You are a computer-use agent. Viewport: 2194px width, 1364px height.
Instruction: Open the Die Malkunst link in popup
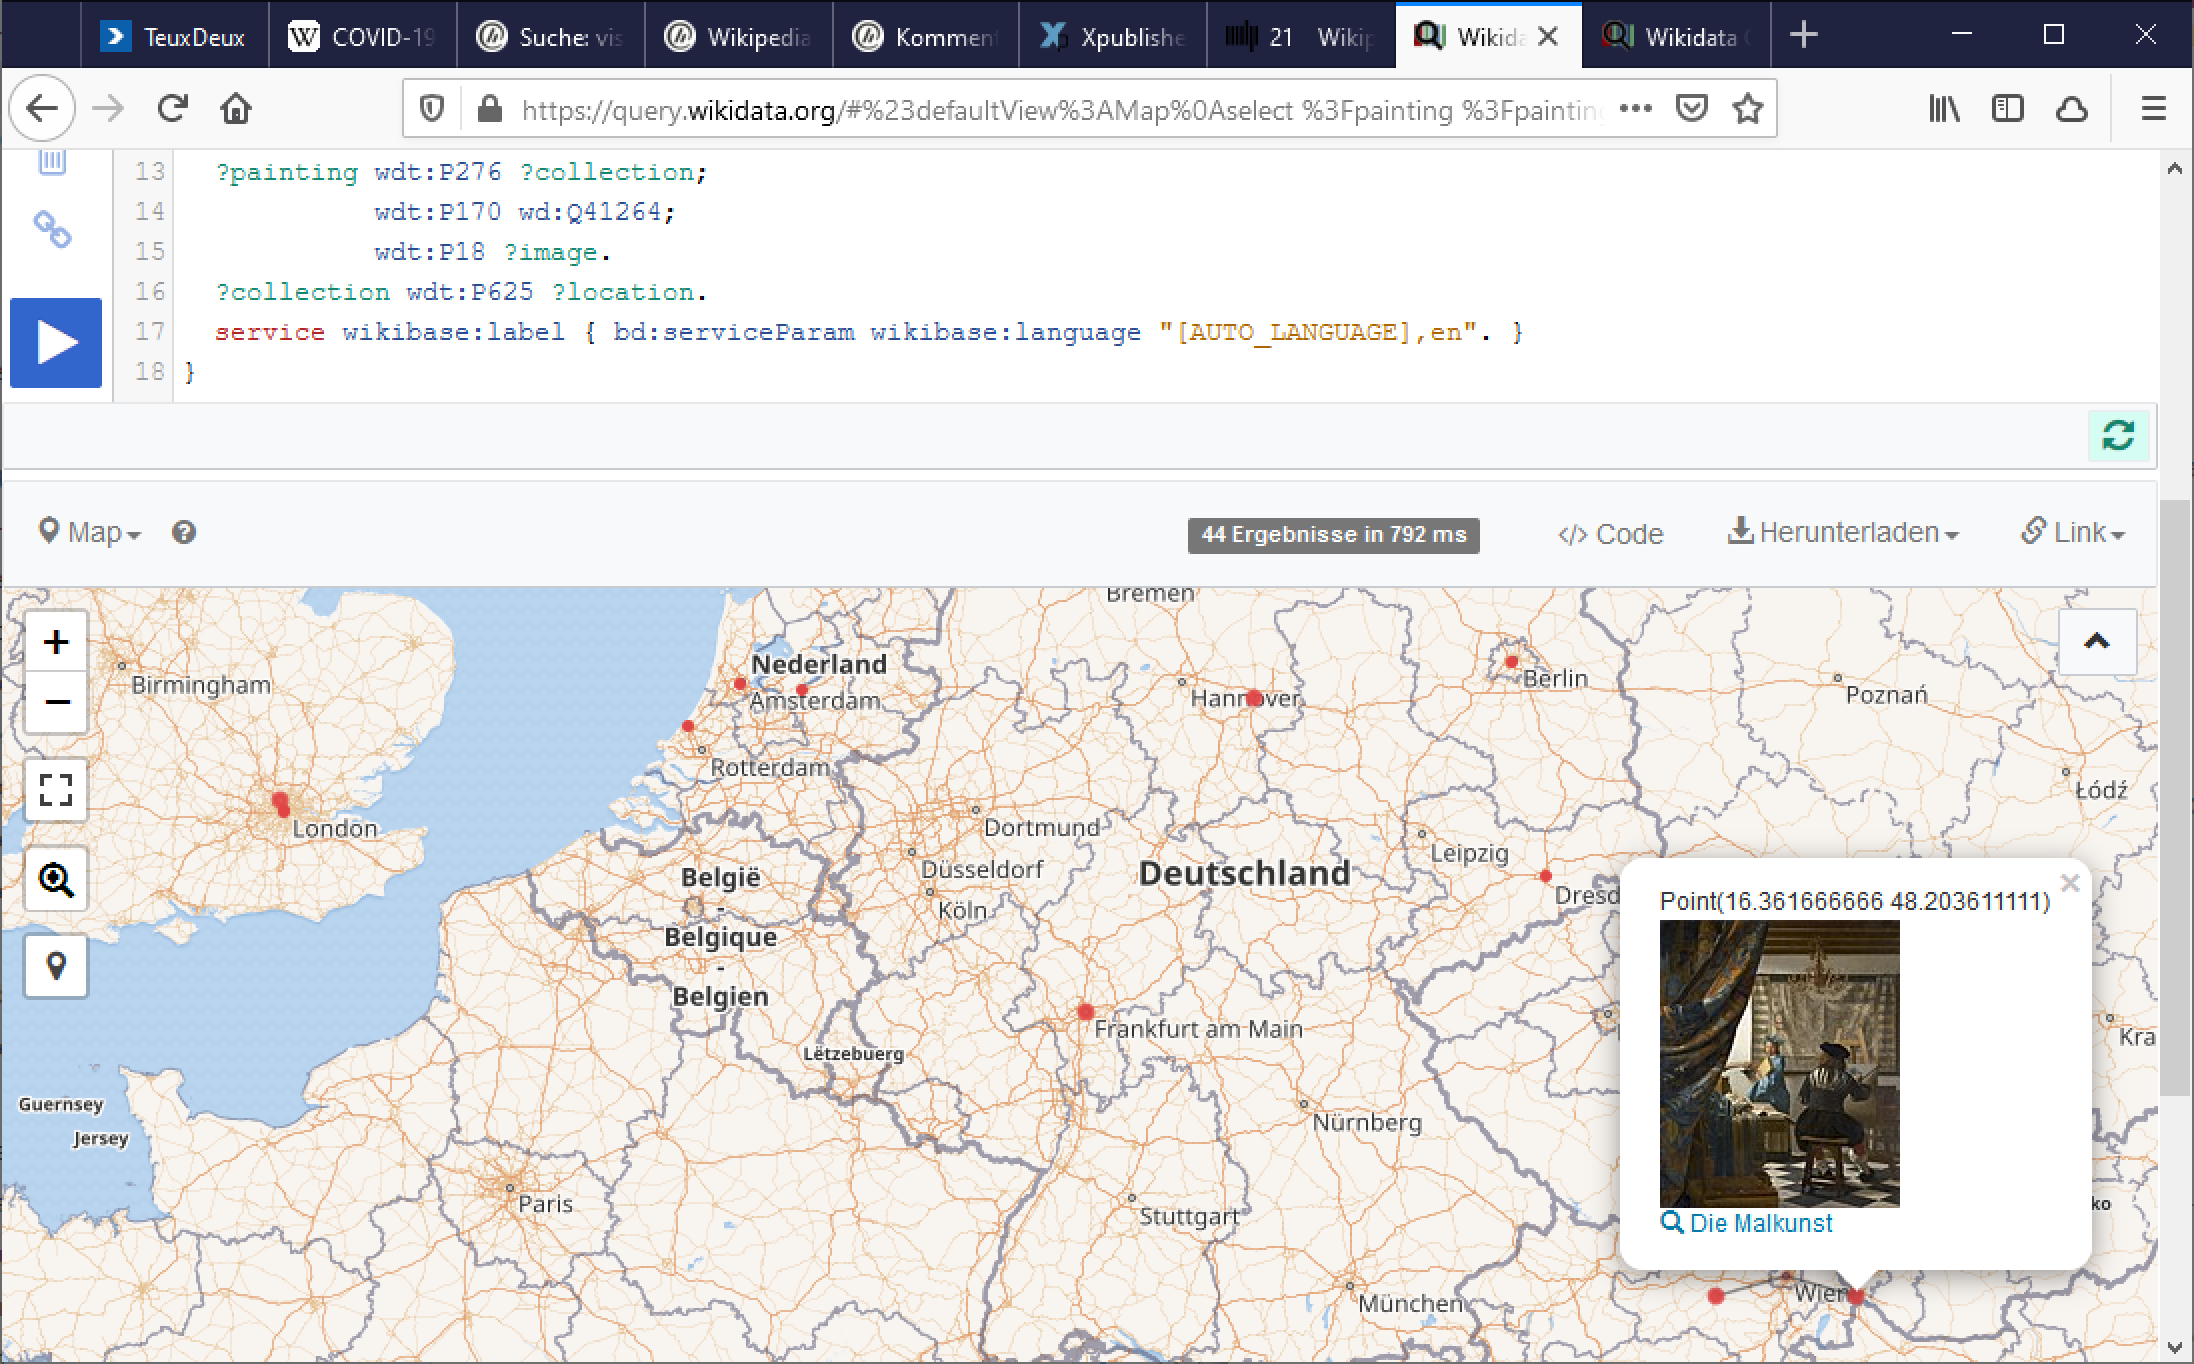[1760, 1223]
